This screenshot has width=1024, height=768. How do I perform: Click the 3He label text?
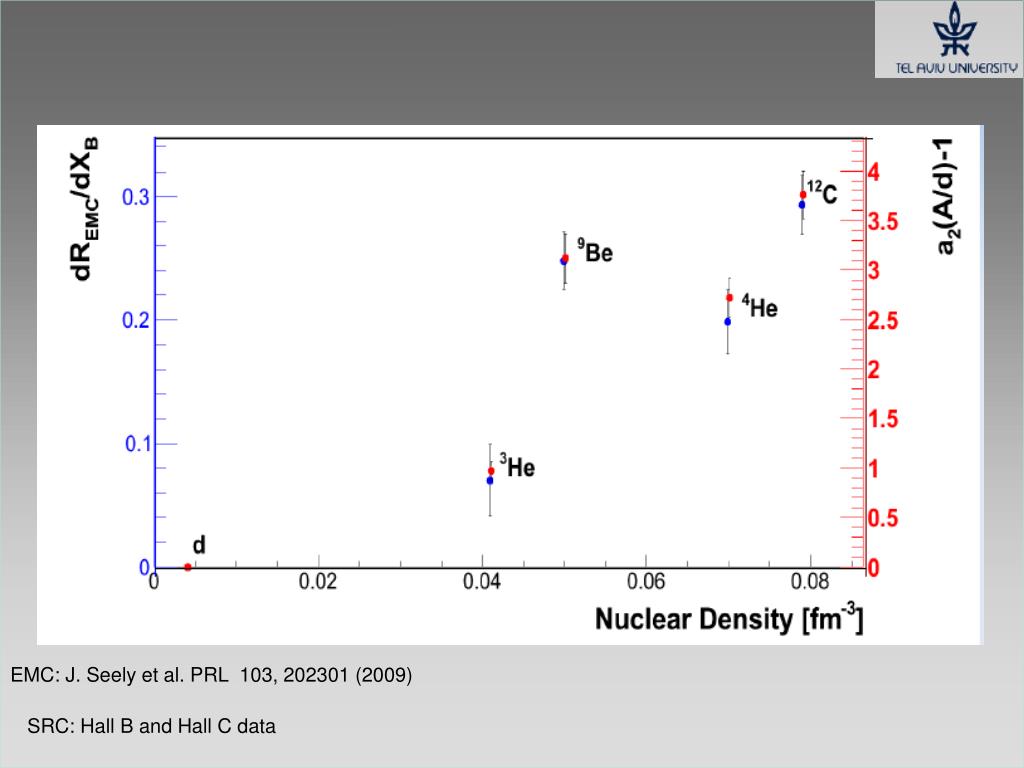(x=517, y=466)
